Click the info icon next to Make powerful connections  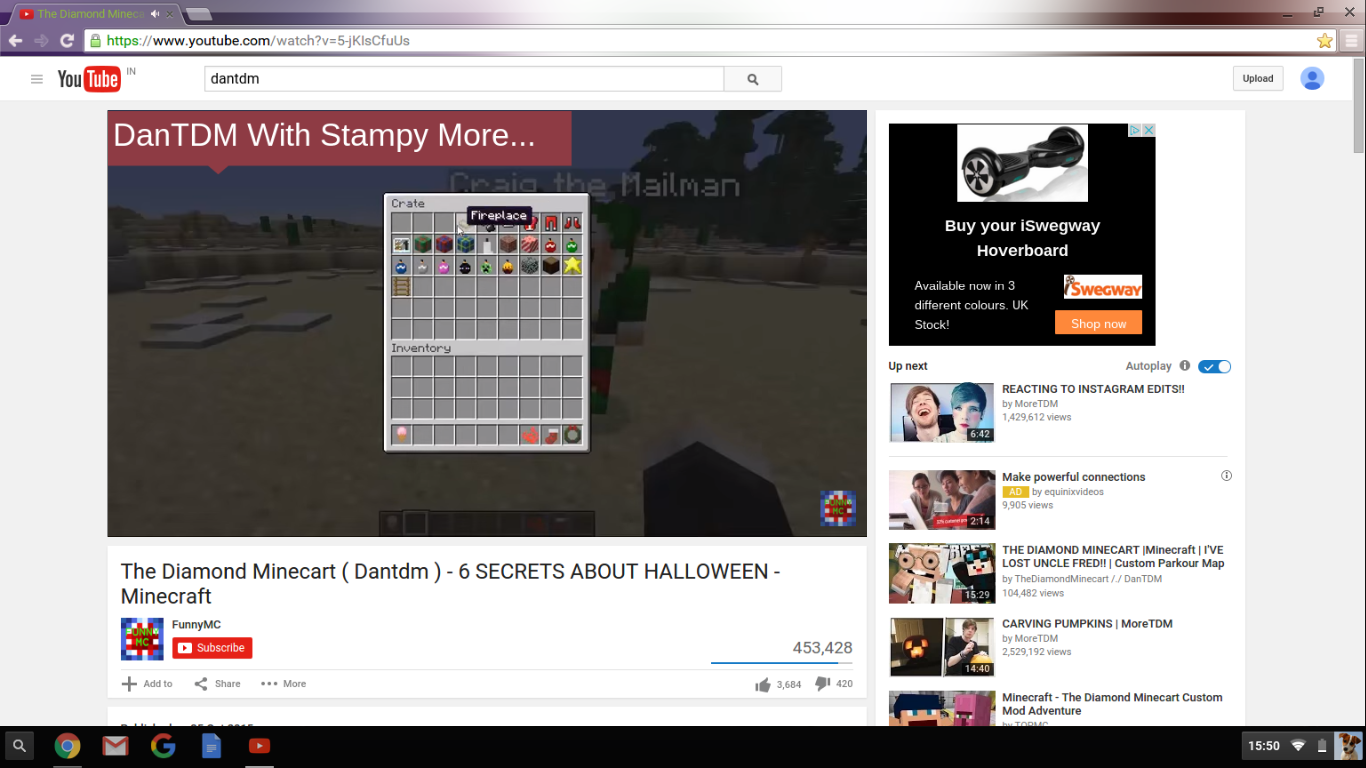point(1227,476)
